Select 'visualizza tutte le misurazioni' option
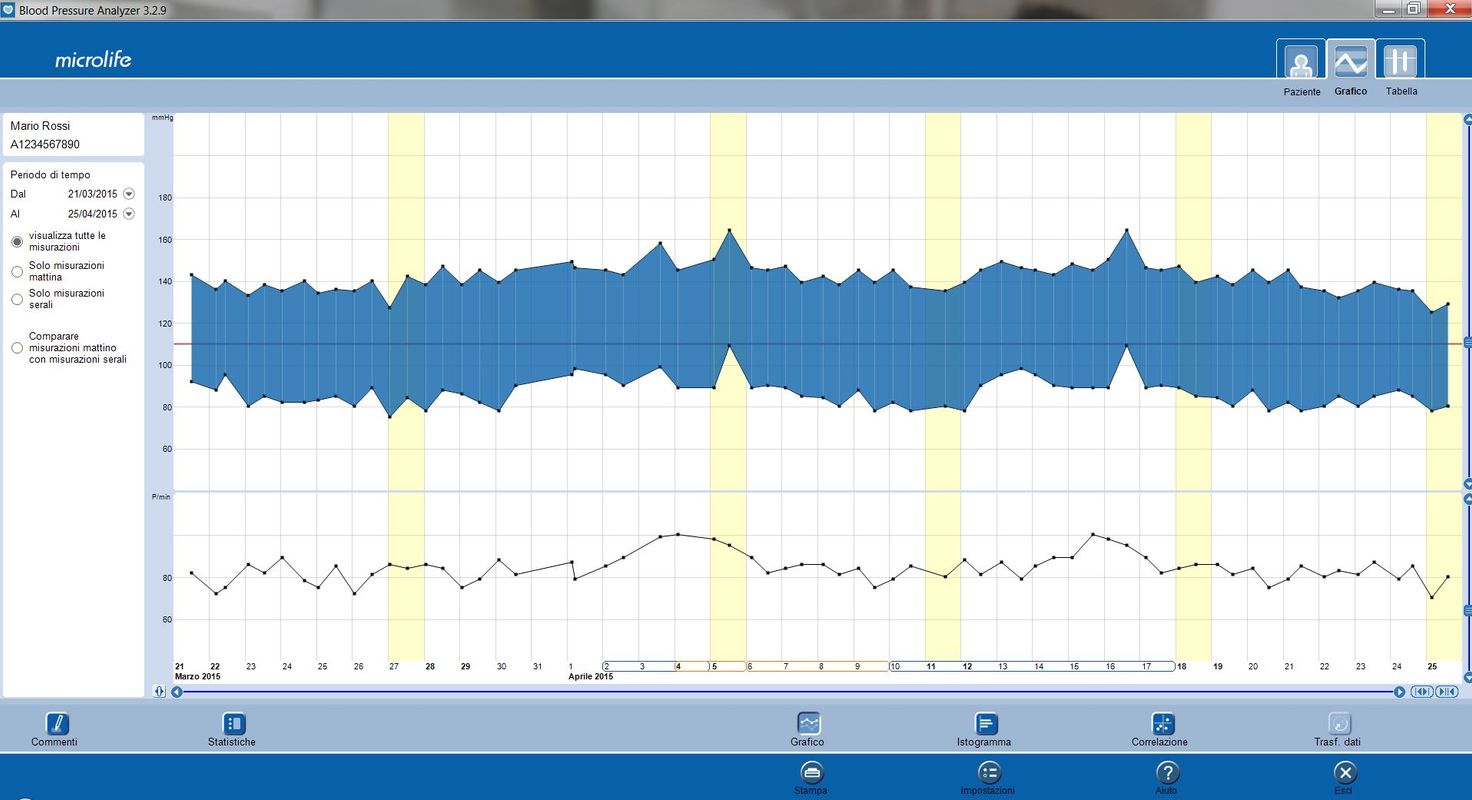 [x=17, y=242]
